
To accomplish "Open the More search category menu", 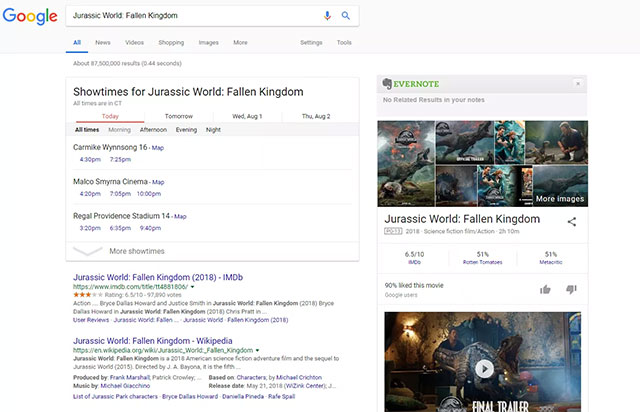I will 240,43.
